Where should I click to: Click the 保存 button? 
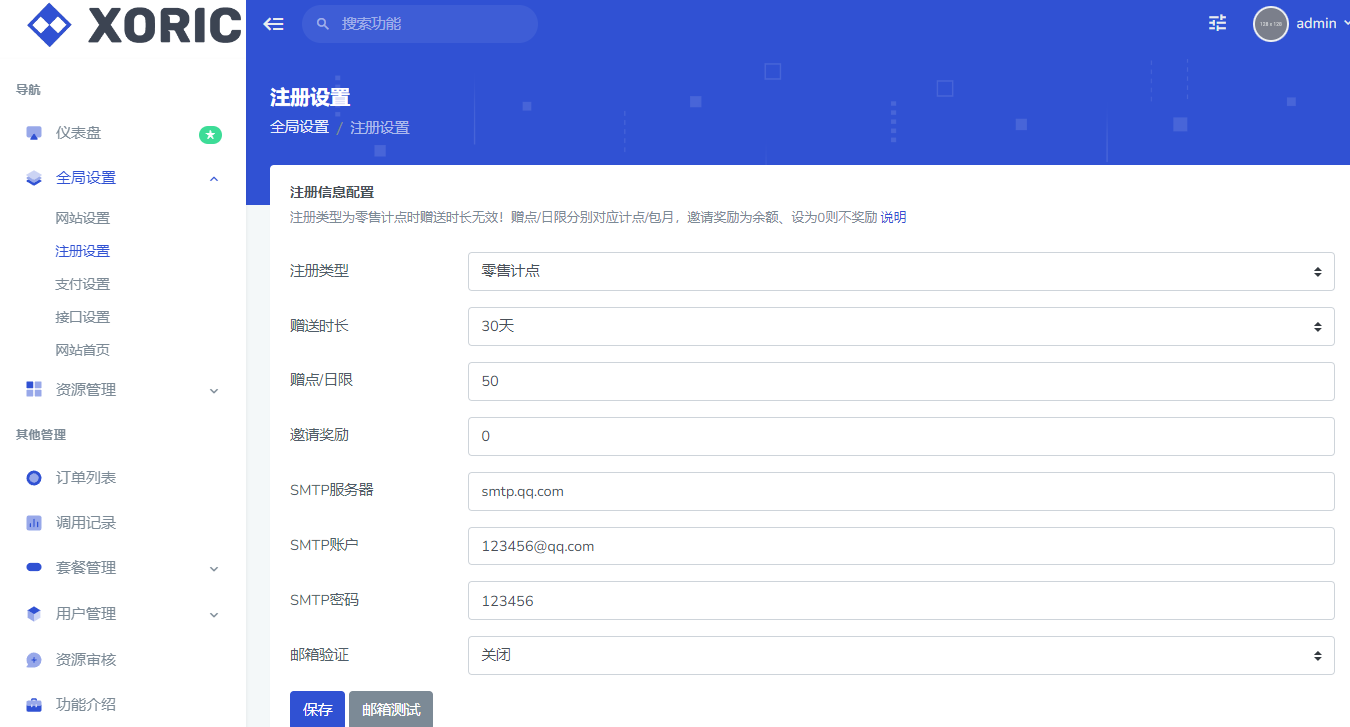[x=317, y=709]
